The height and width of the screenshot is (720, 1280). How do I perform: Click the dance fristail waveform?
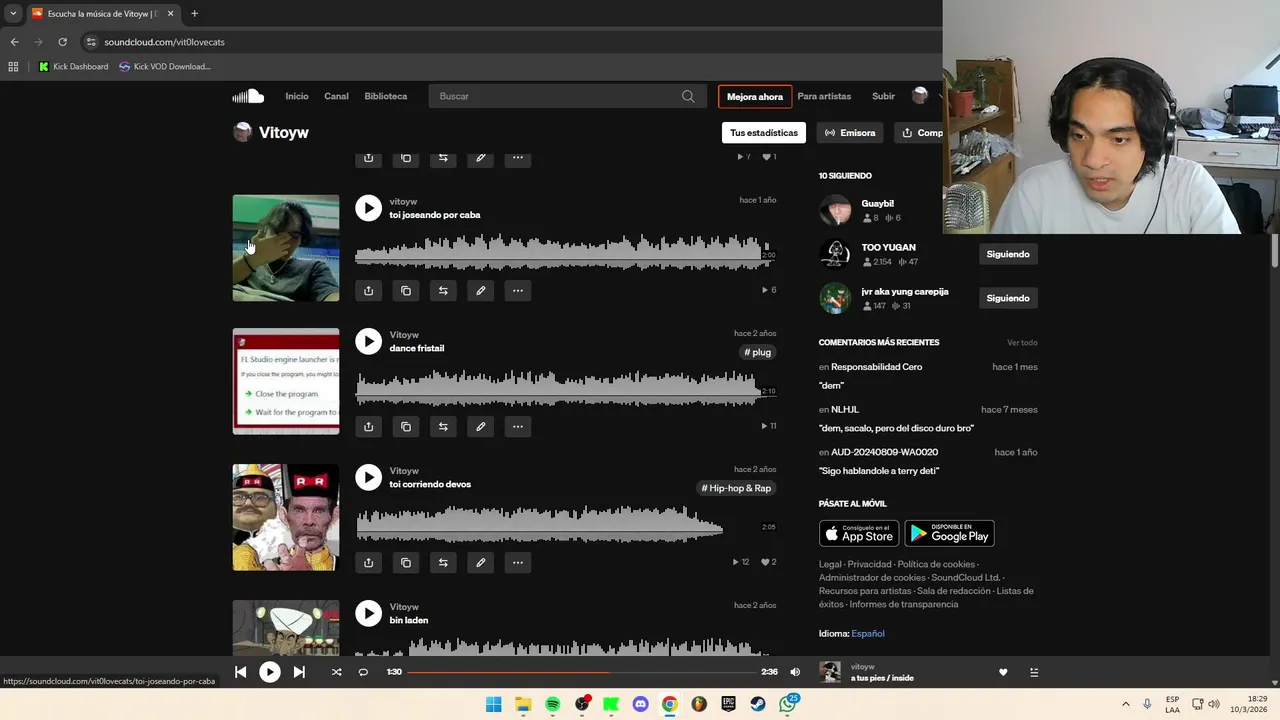(x=565, y=387)
